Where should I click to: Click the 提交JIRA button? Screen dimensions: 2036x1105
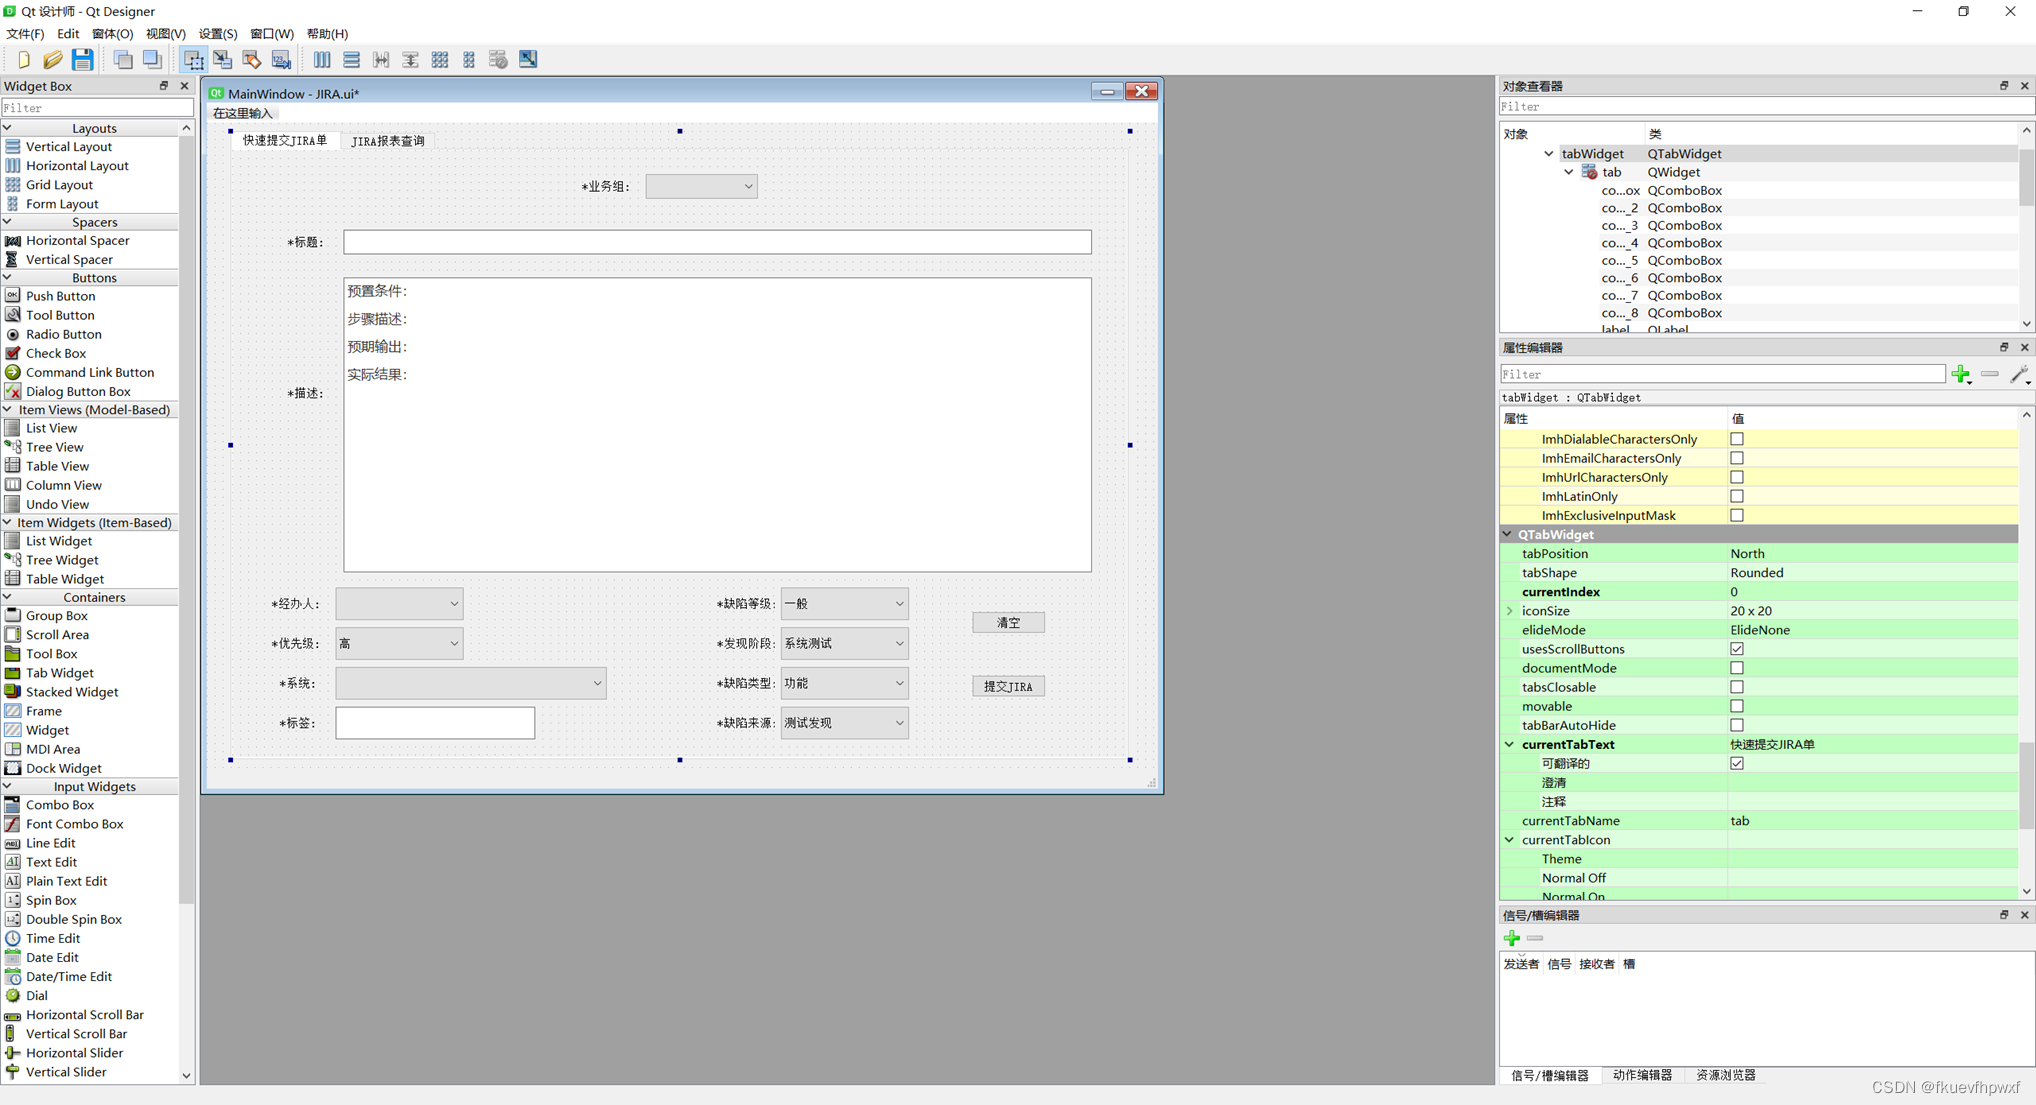pyautogui.click(x=1008, y=686)
